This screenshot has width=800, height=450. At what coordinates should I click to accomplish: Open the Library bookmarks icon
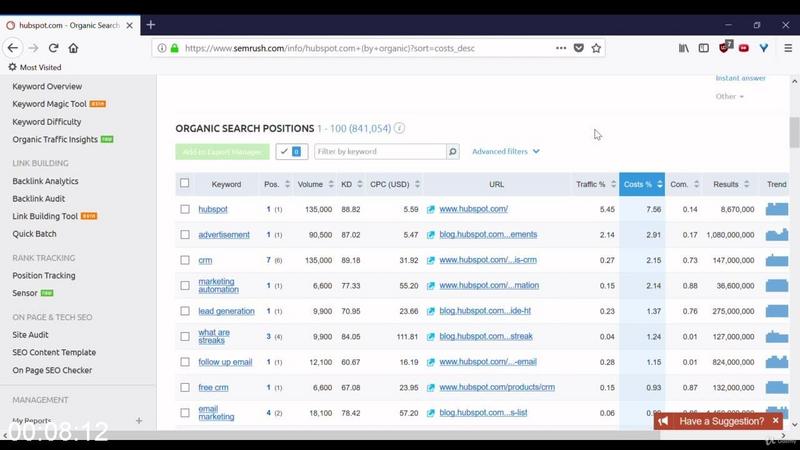(684, 48)
